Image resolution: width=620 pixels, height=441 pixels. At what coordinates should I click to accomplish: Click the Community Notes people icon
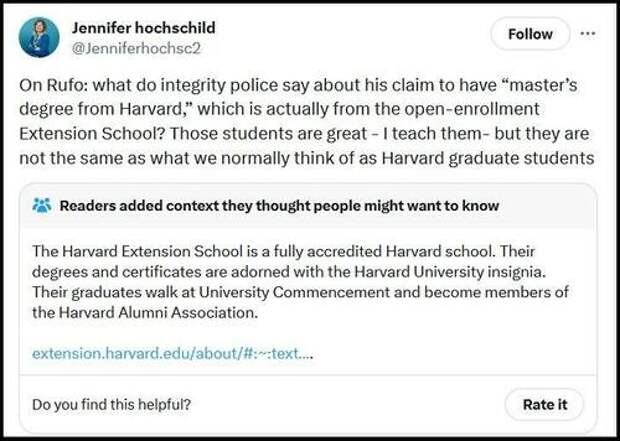(42, 205)
